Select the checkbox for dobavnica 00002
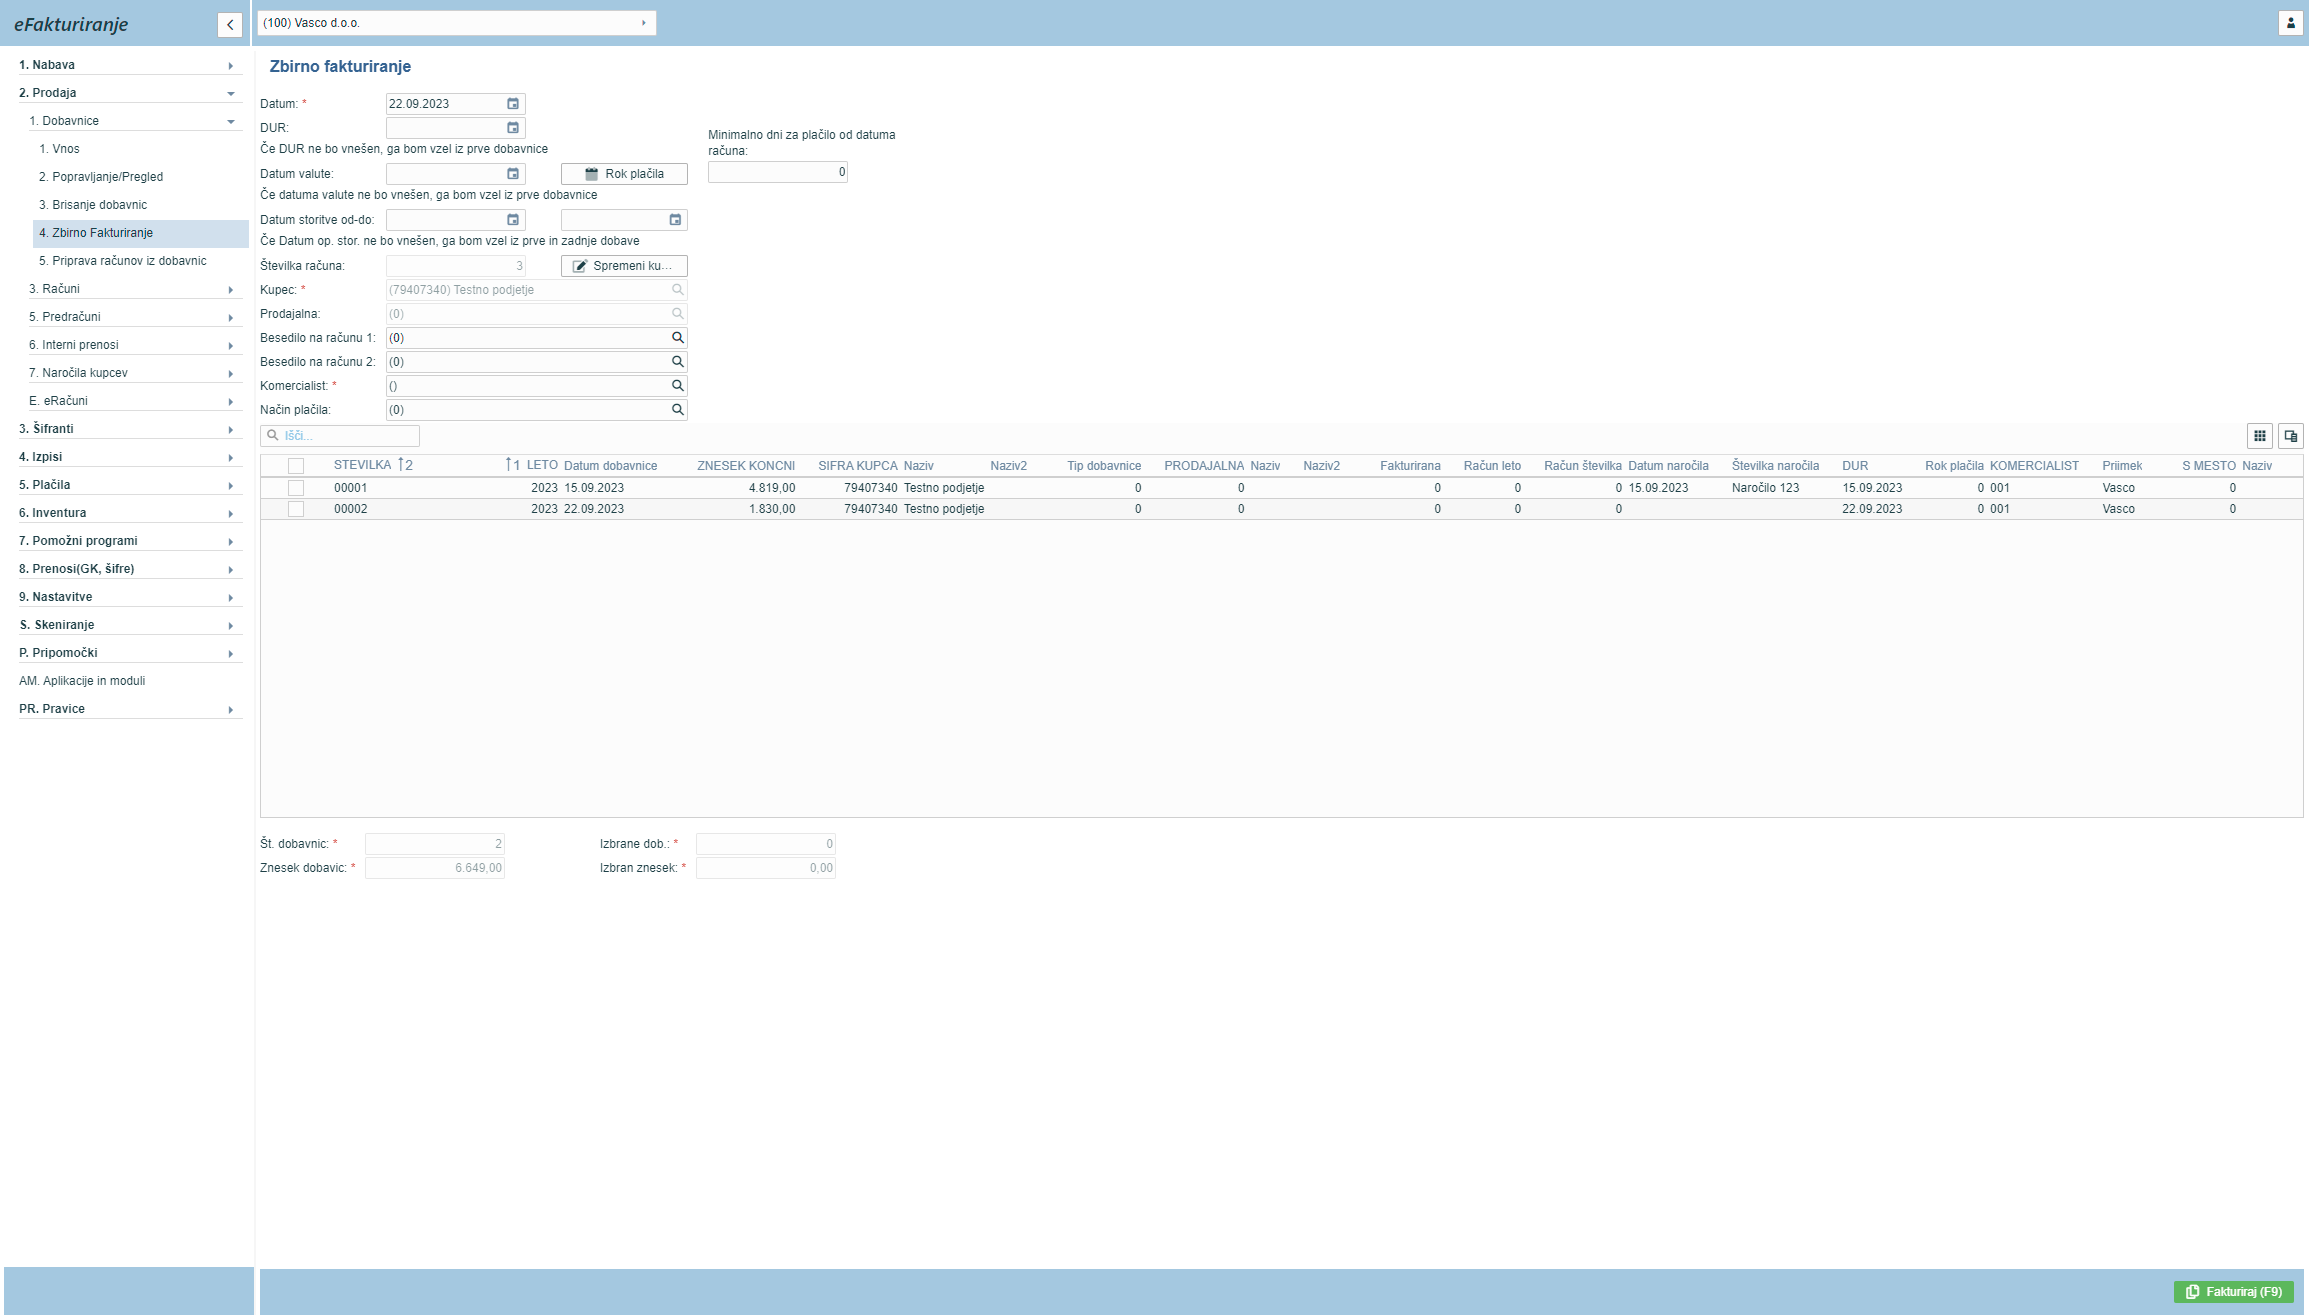The height and width of the screenshot is (1315, 2309). coord(296,509)
